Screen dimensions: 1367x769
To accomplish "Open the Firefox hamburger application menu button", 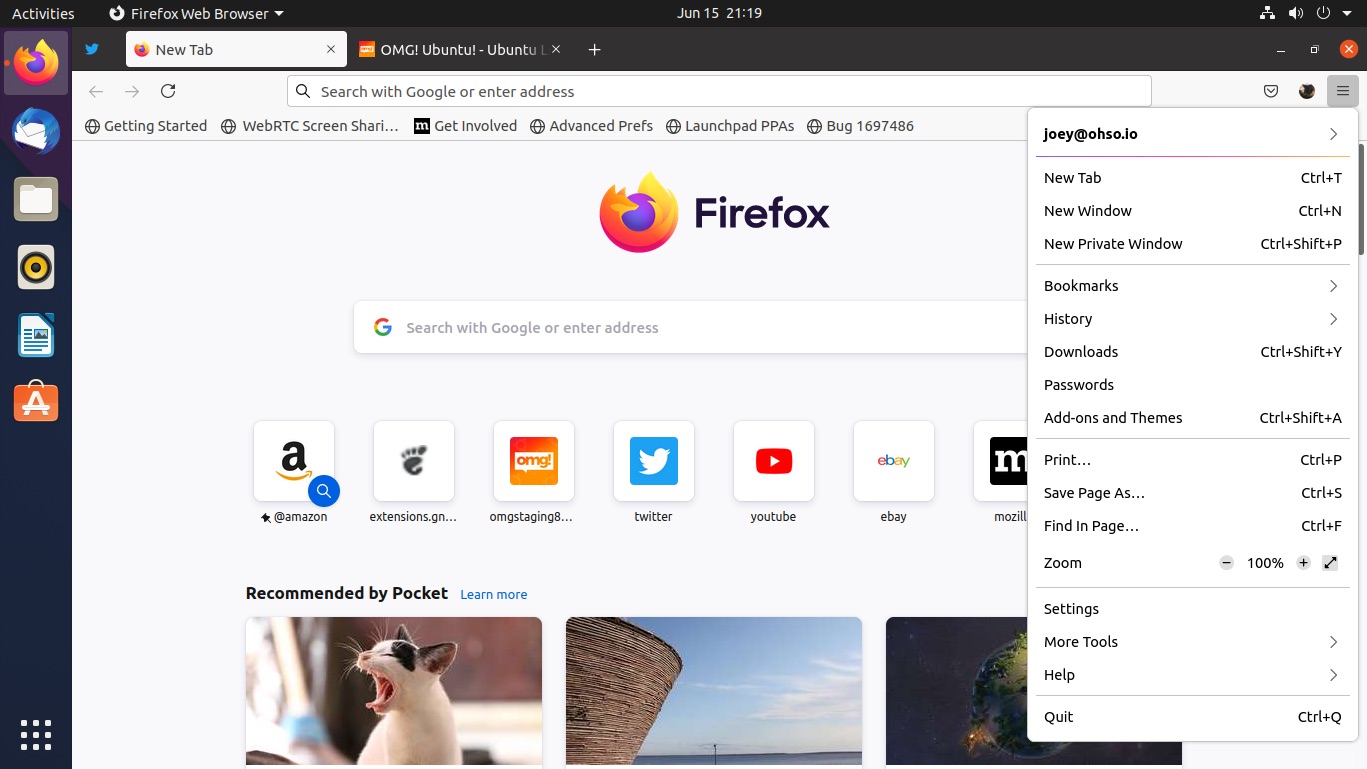I will [1342, 91].
